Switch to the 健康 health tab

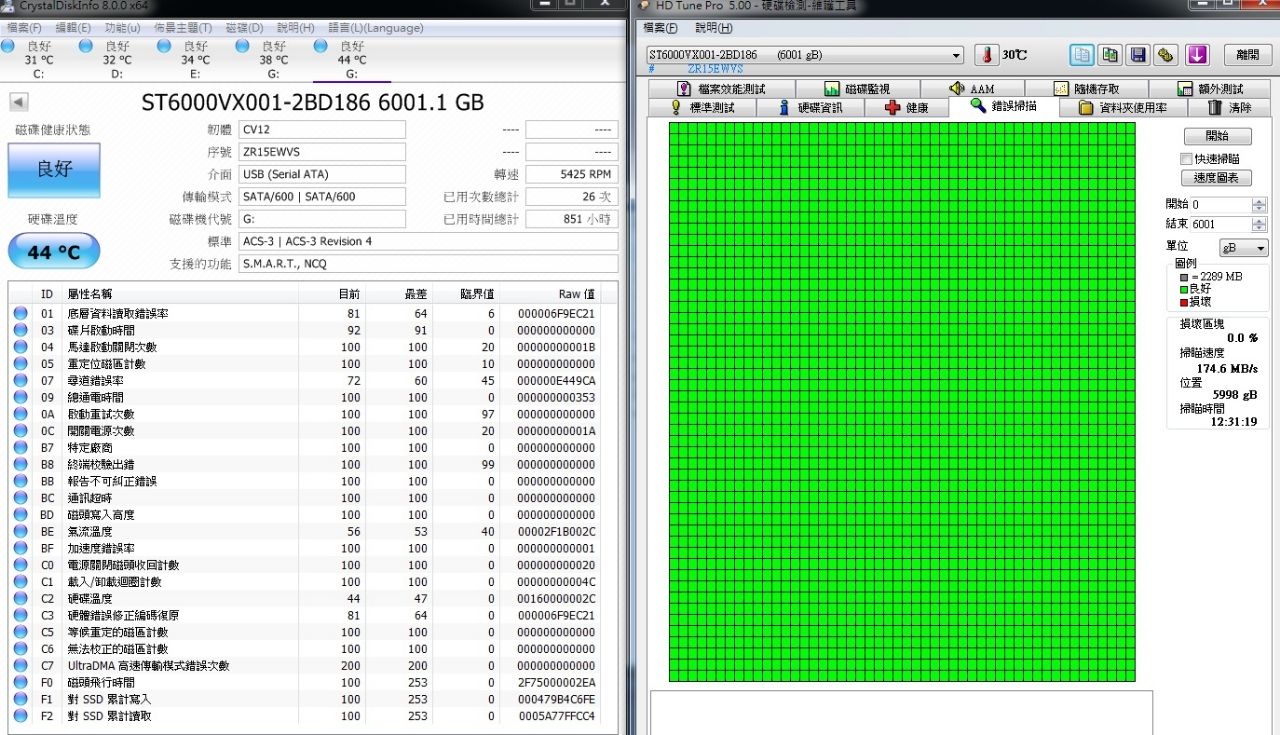906,107
